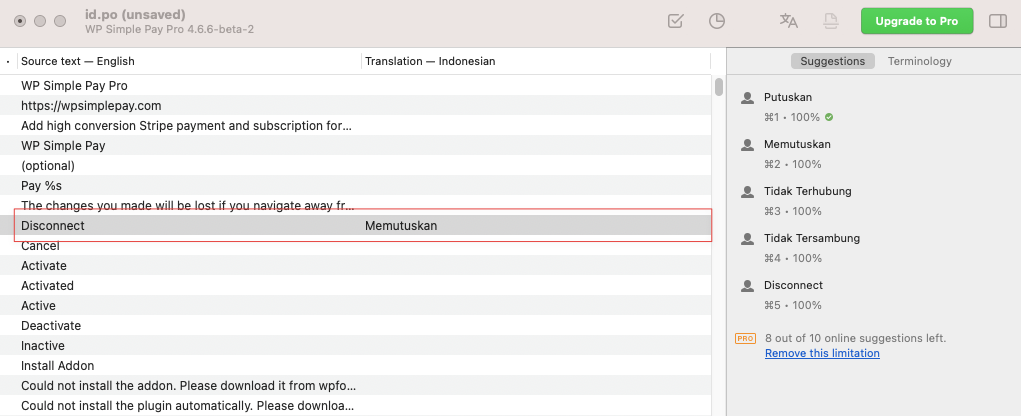Click the 'id.po (unsaved)' window title
The width and height of the screenshot is (1021, 416).
coord(135,14)
